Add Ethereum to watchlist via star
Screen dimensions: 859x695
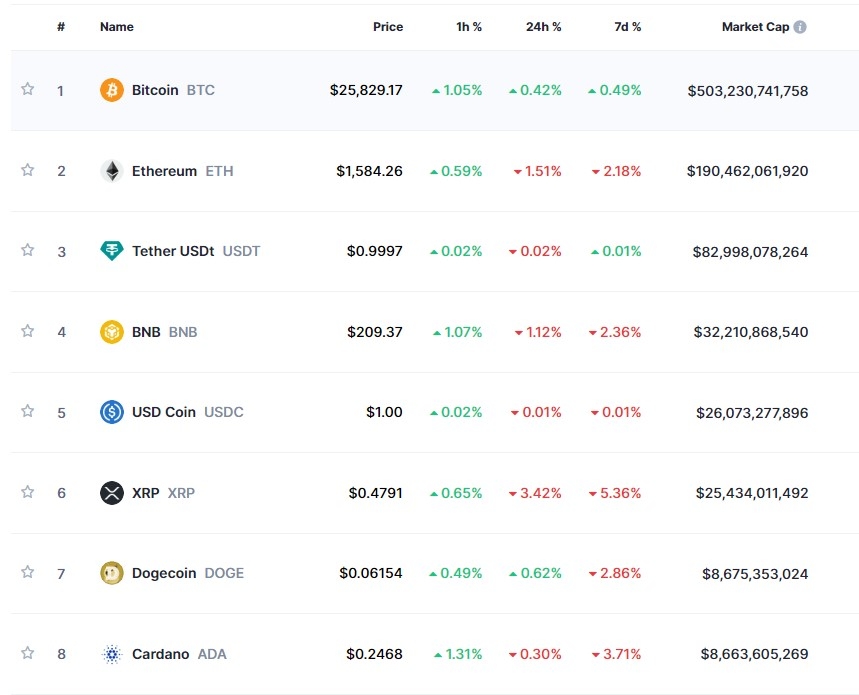(x=28, y=170)
